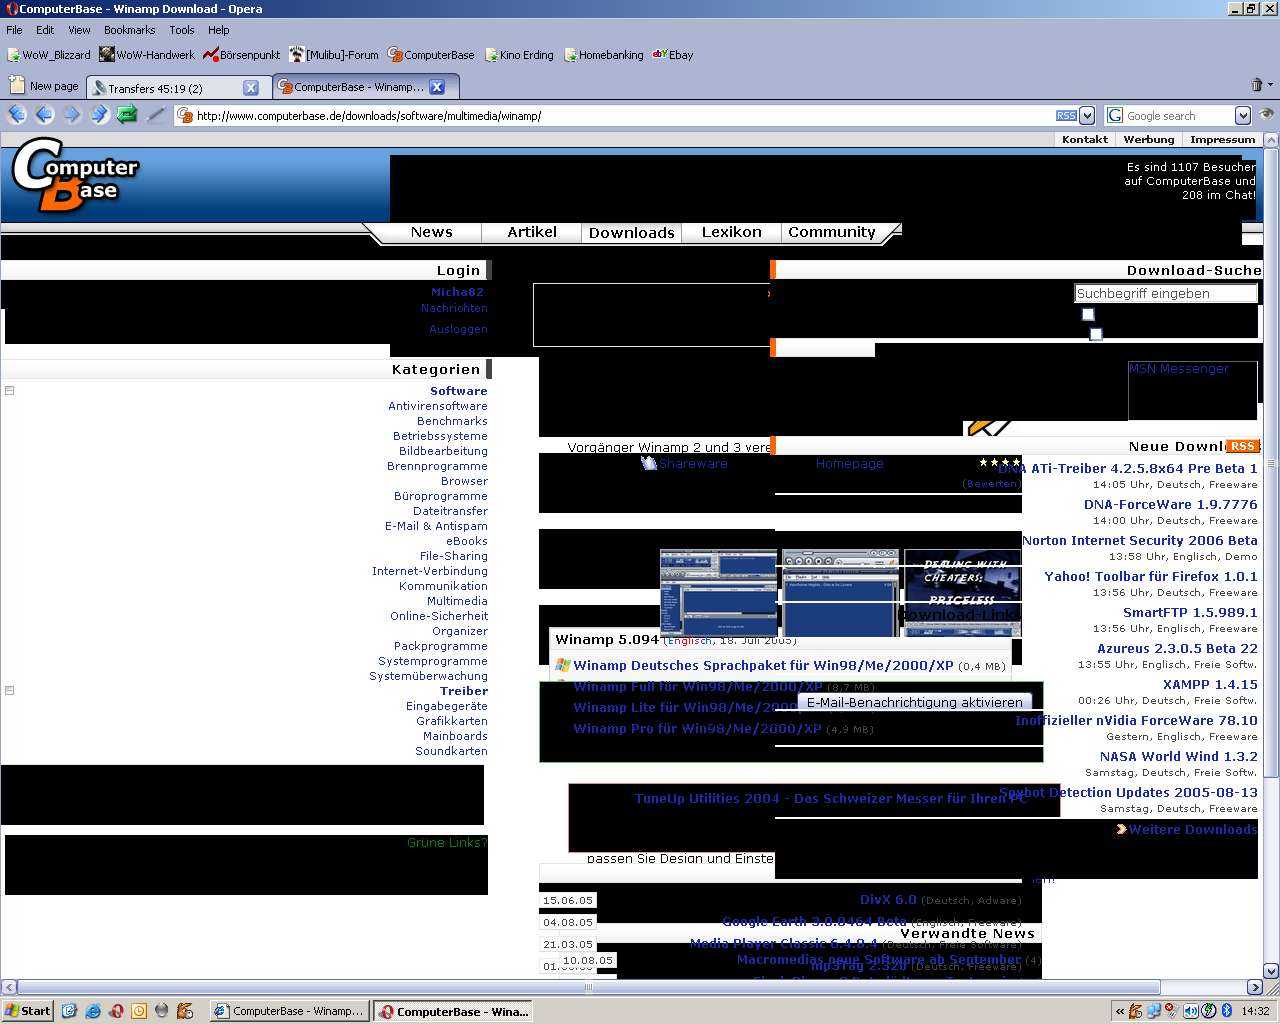Viewport: 1280px width, 1024px height.
Task: Open the WoW_Blizzard bookmark
Action: coord(48,55)
